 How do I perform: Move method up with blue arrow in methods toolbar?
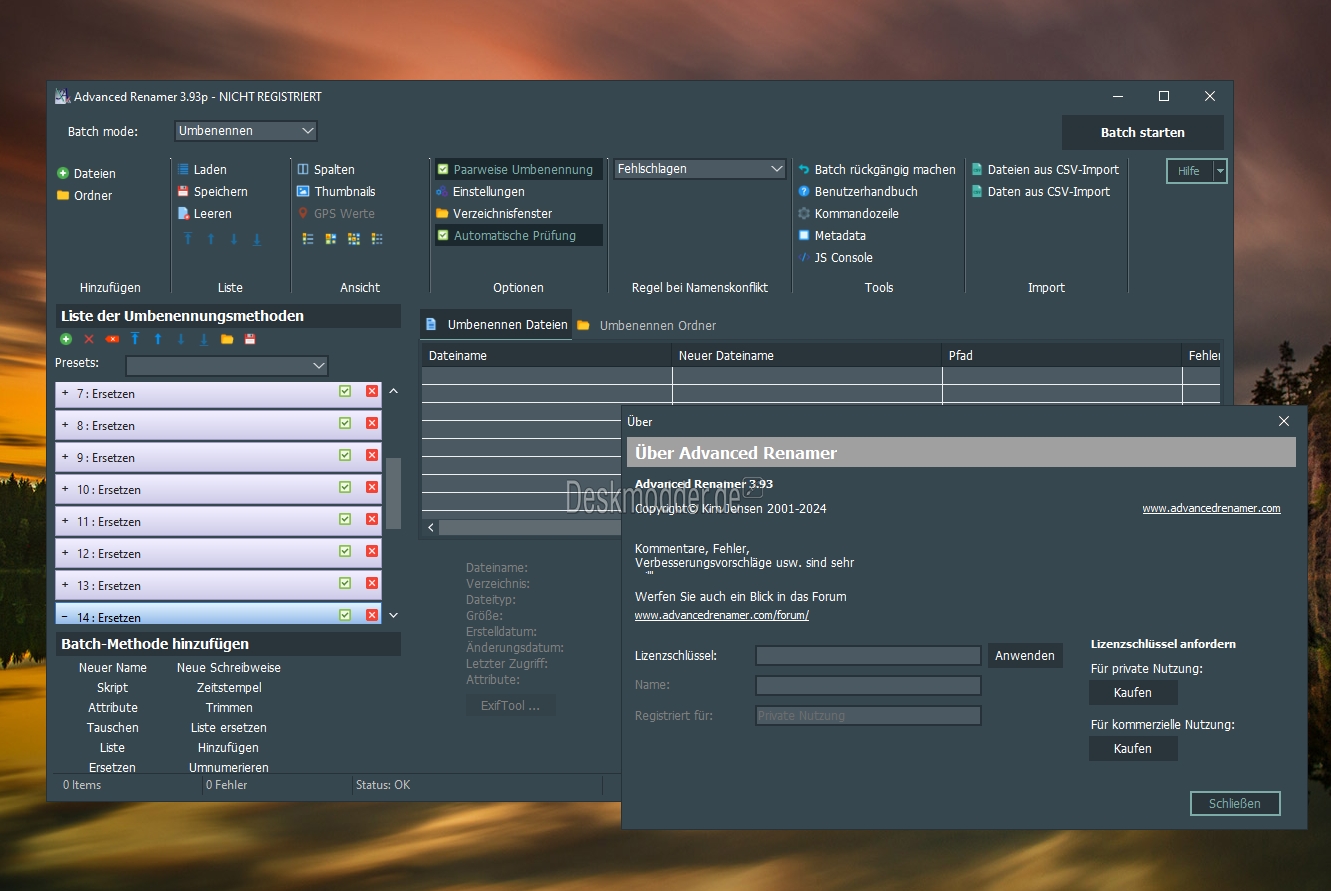158,340
